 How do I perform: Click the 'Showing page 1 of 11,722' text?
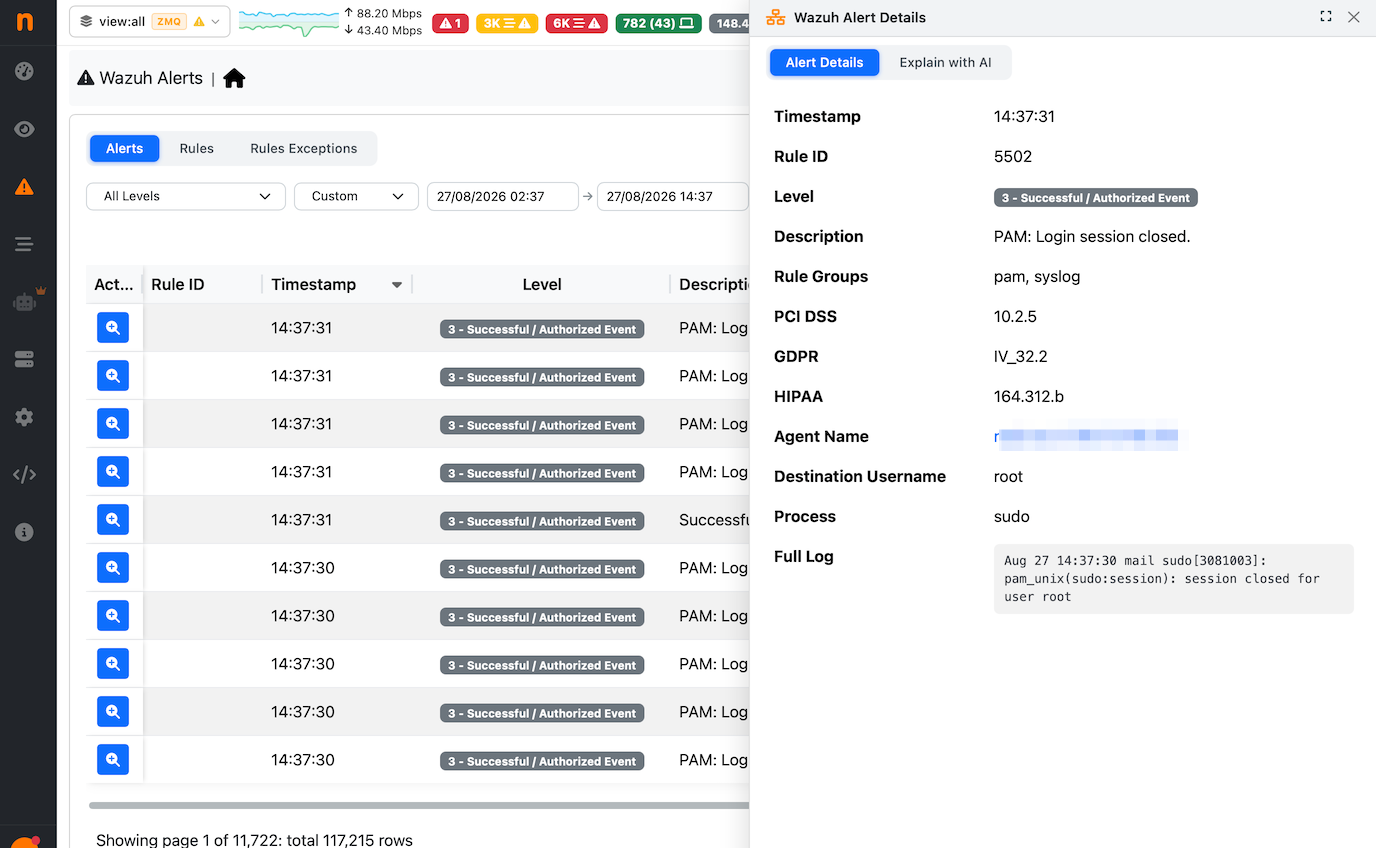(254, 840)
